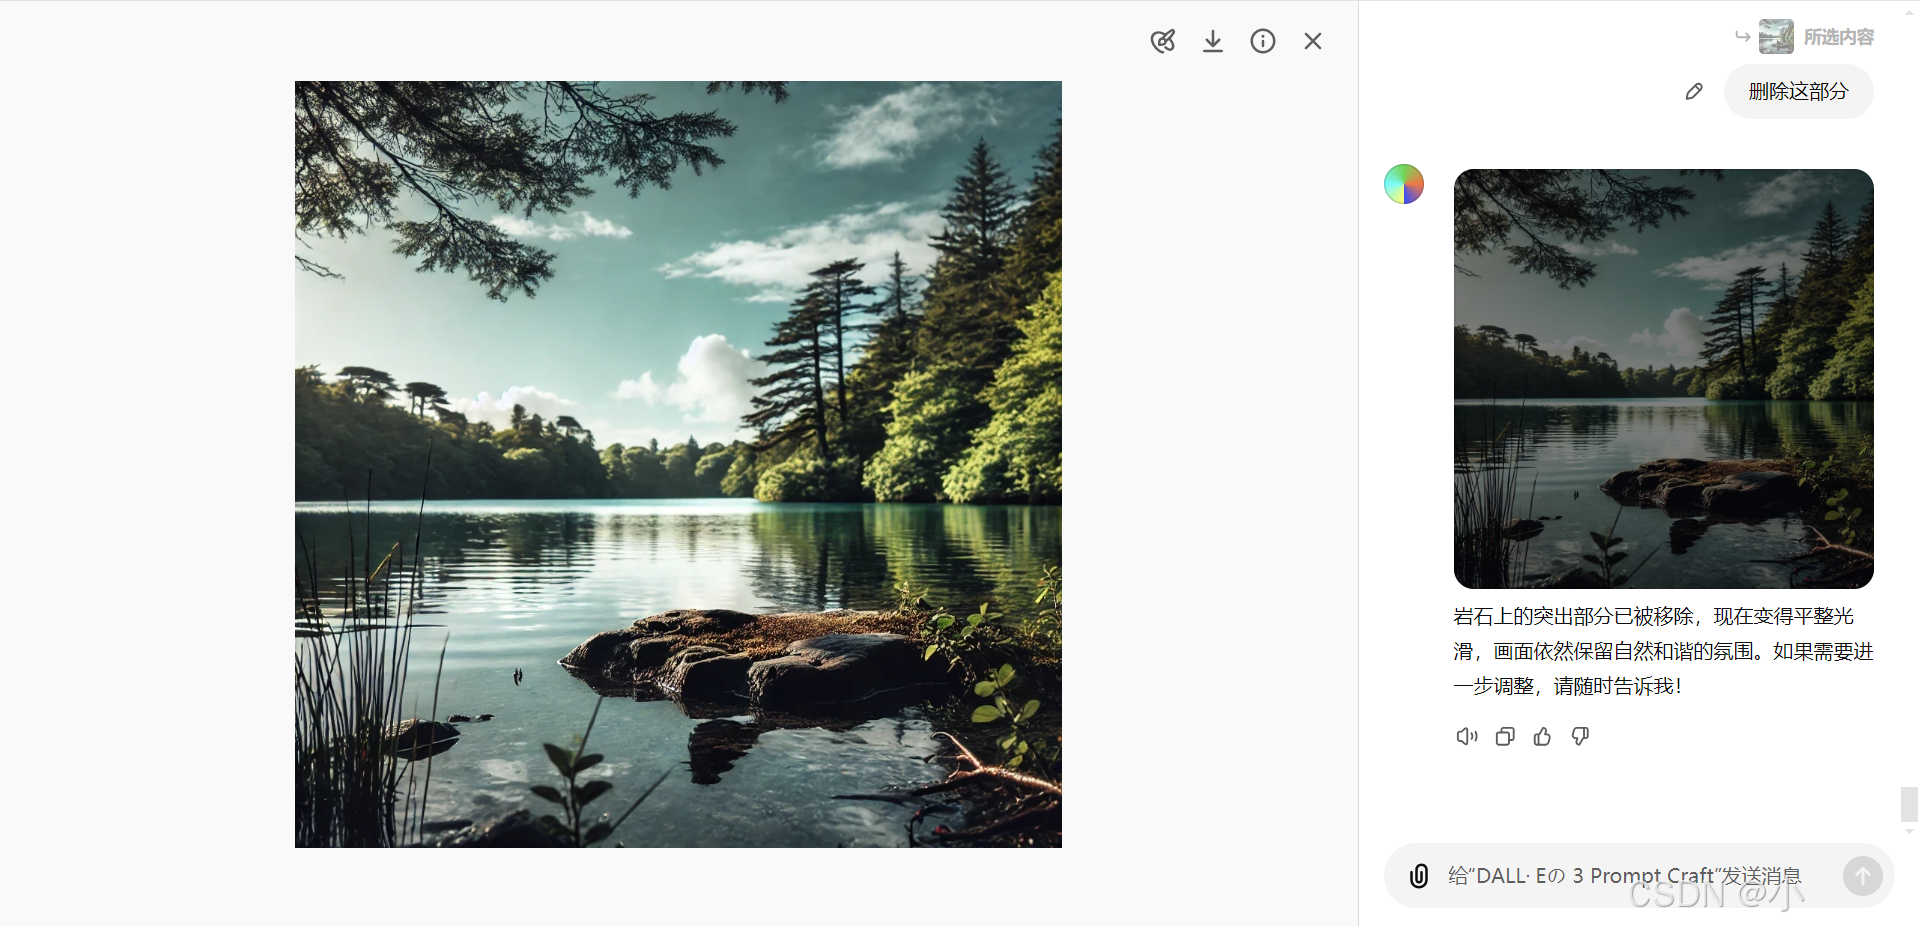Copy the assistant response

point(1505,737)
